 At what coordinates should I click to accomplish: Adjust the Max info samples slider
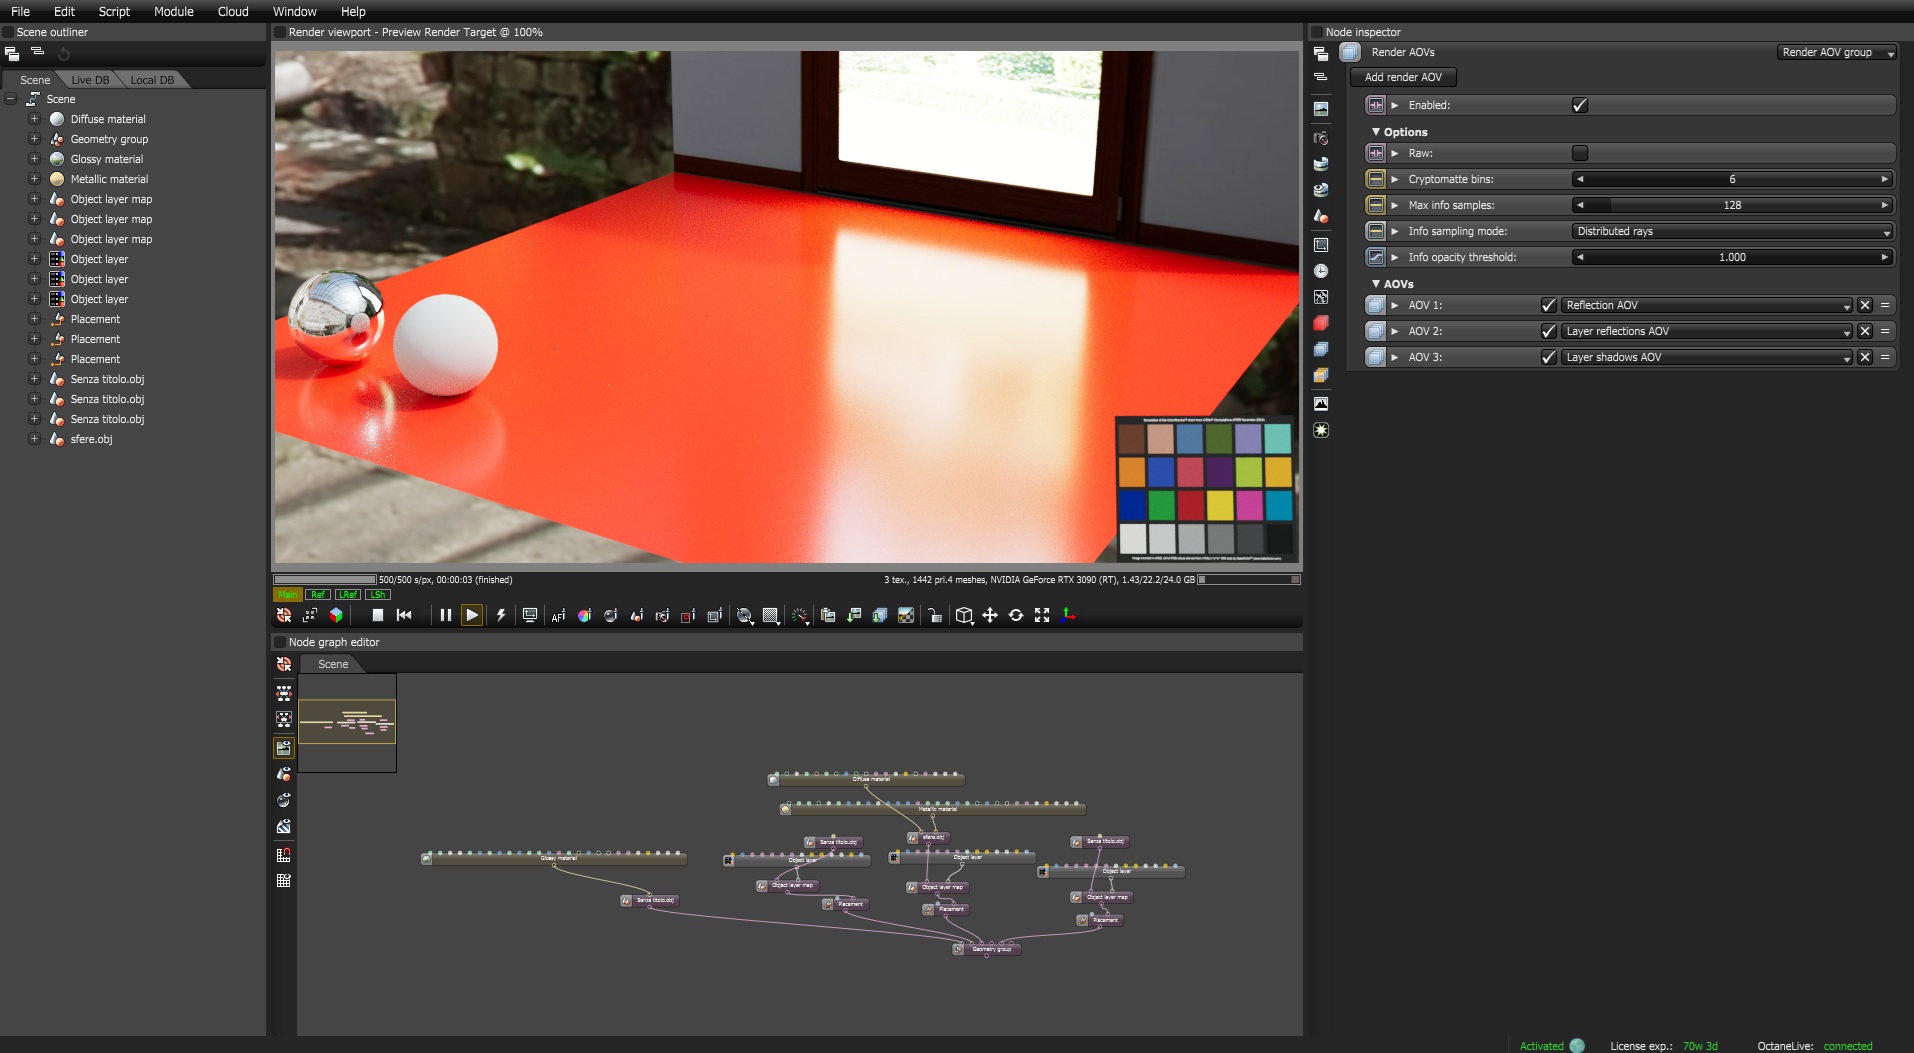tap(1733, 205)
